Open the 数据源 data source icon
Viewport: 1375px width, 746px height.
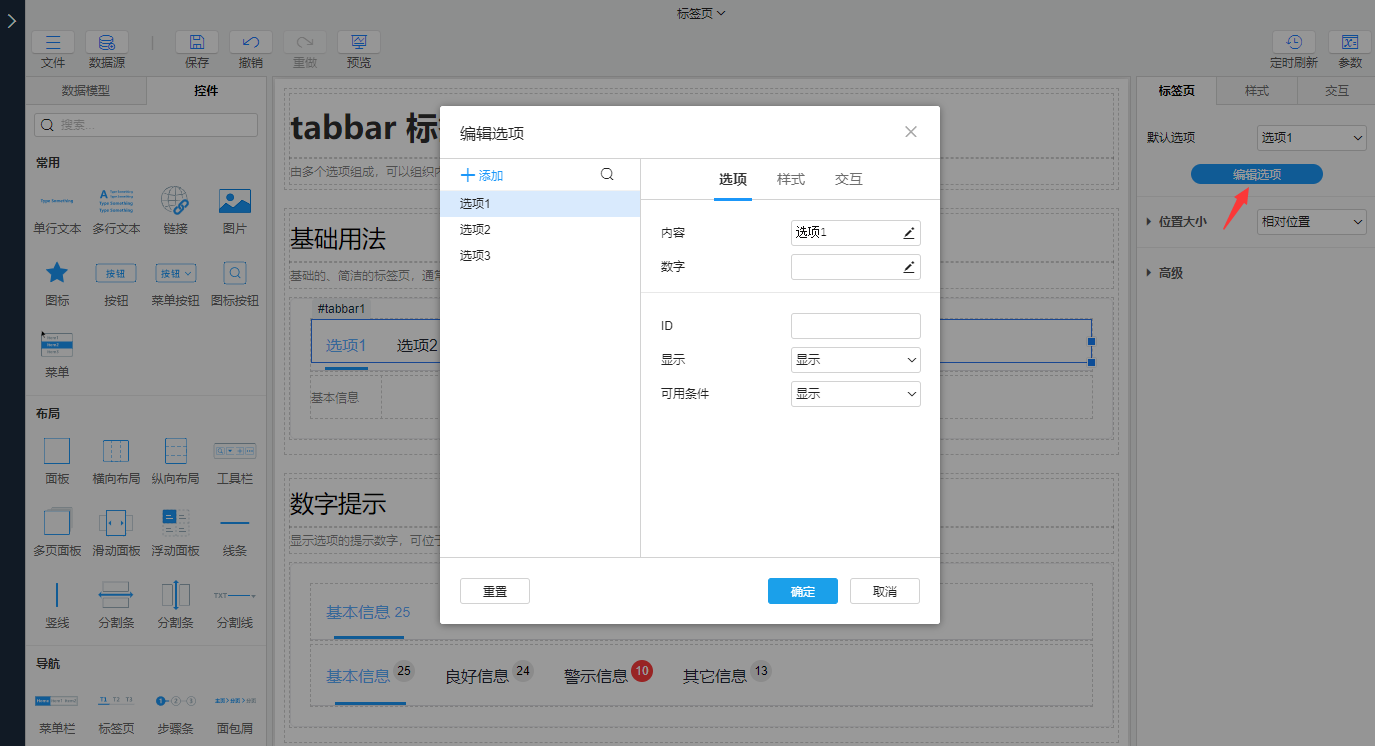click(106, 42)
